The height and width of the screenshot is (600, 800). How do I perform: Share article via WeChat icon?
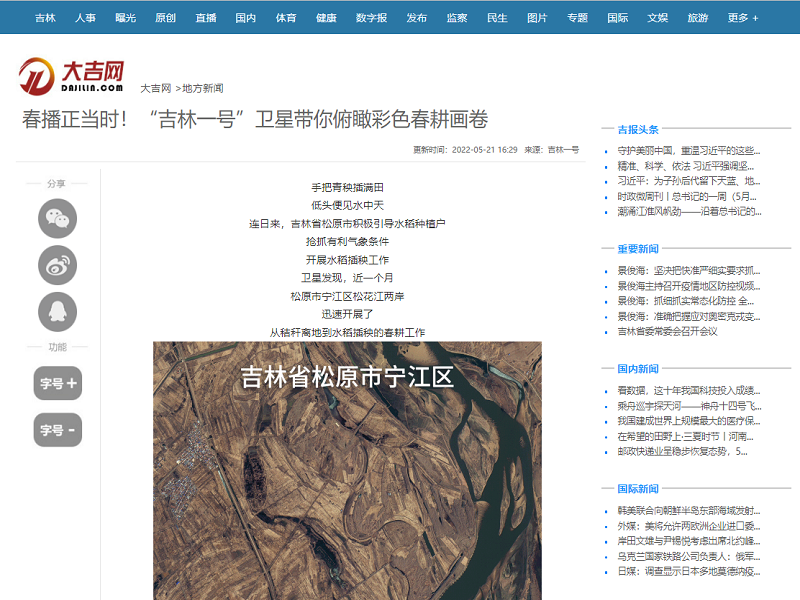pyautogui.click(x=57, y=218)
